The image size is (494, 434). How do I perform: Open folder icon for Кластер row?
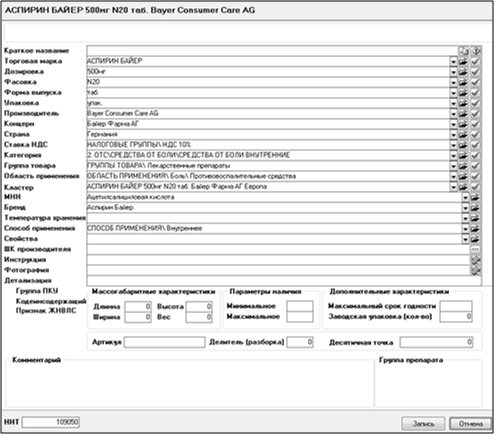click(463, 187)
